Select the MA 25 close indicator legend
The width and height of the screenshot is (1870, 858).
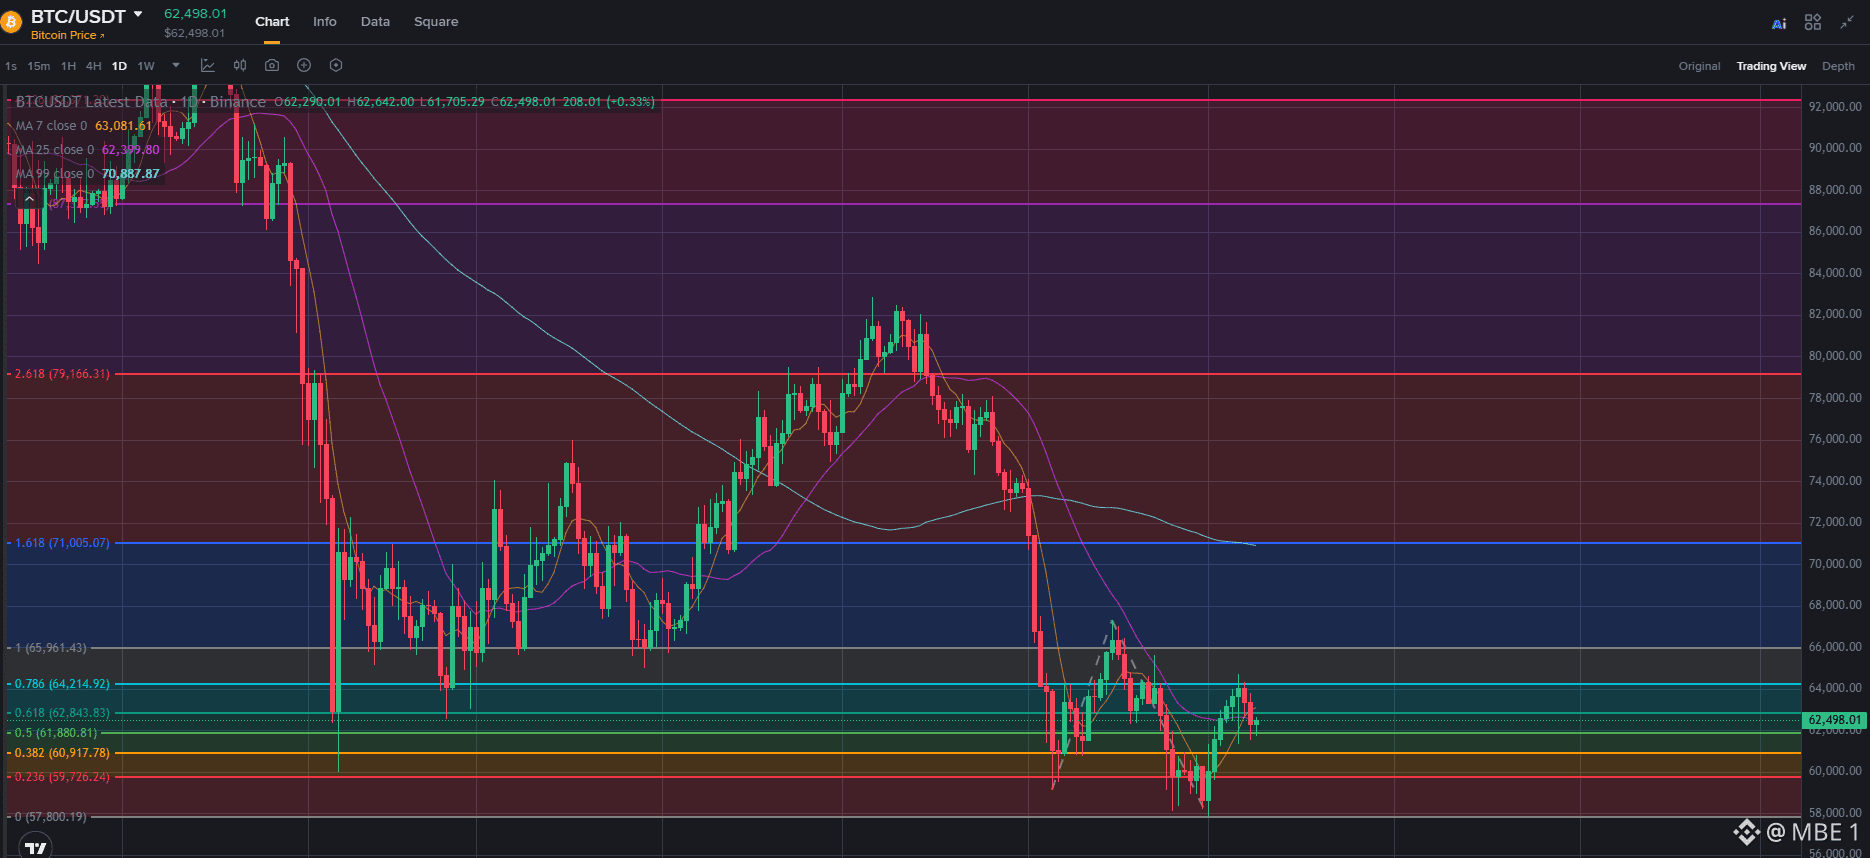pyautogui.click(x=87, y=150)
